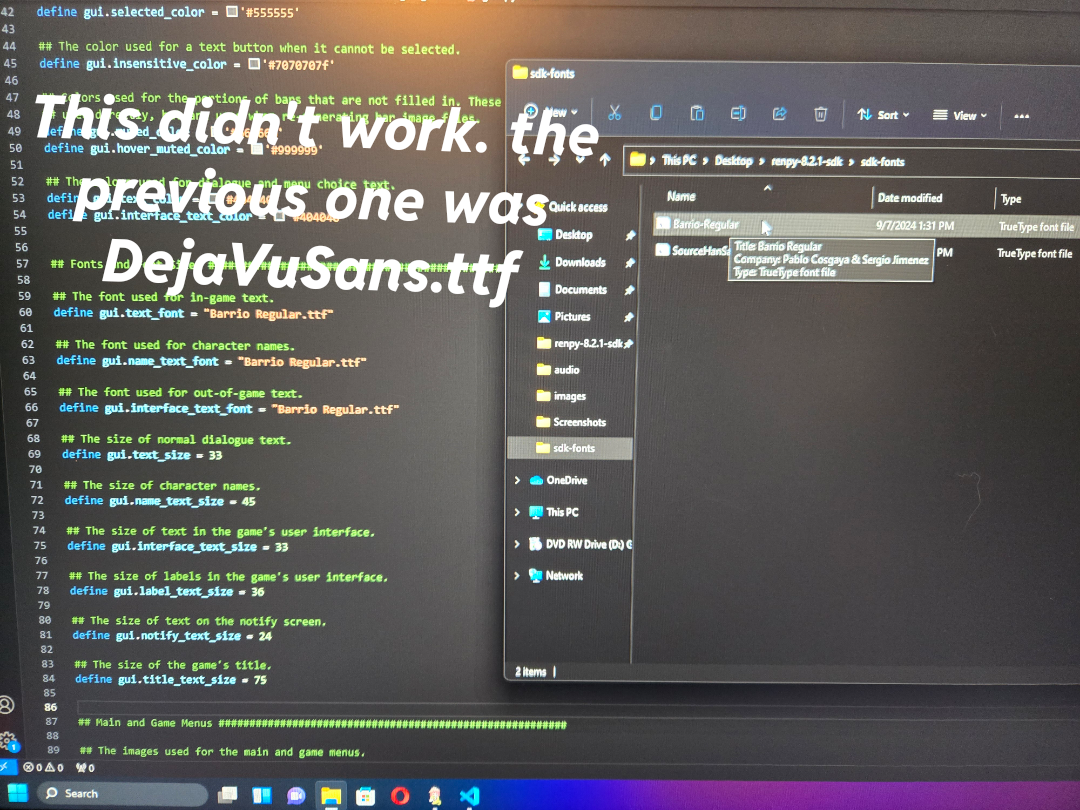Image resolution: width=1080 pixels, height=810 pixels.
Task: Click the Cut scissors icon in File Explorer
Action: pos(614,113)
